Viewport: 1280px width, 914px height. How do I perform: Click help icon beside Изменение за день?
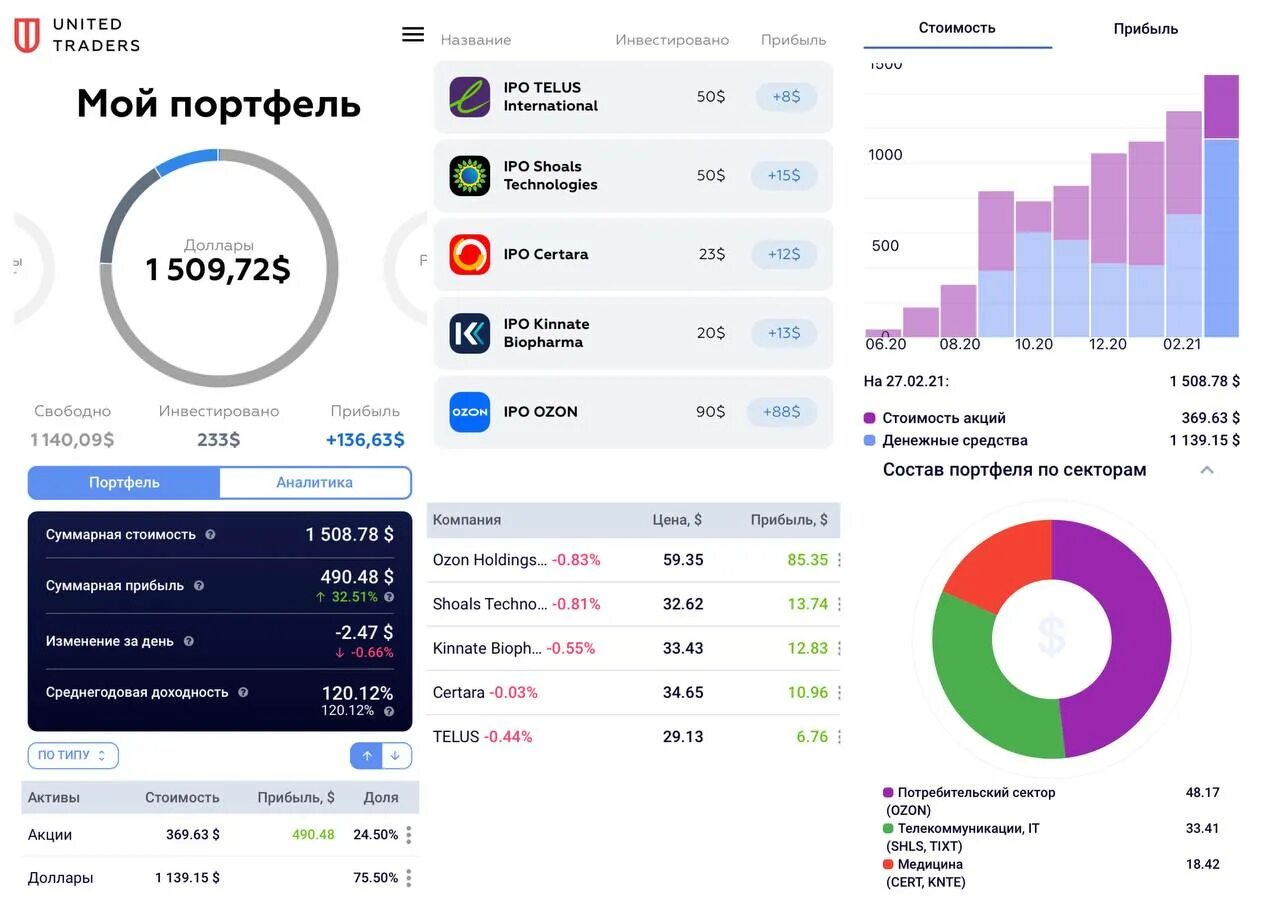coord(188,641)
